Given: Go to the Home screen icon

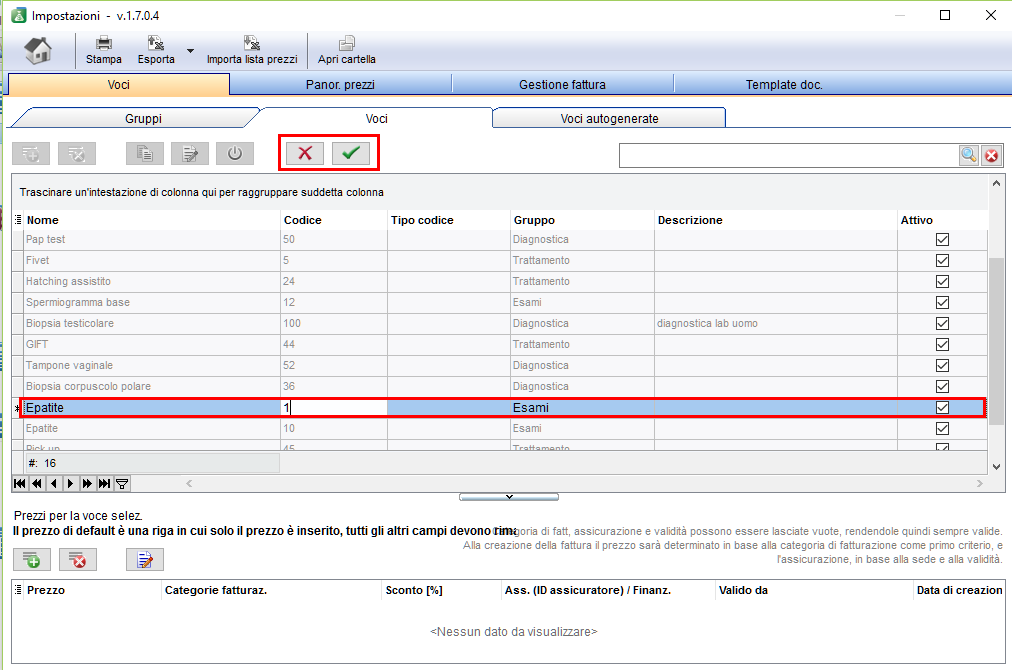Looking at the screenshot, I should [38, 50].
